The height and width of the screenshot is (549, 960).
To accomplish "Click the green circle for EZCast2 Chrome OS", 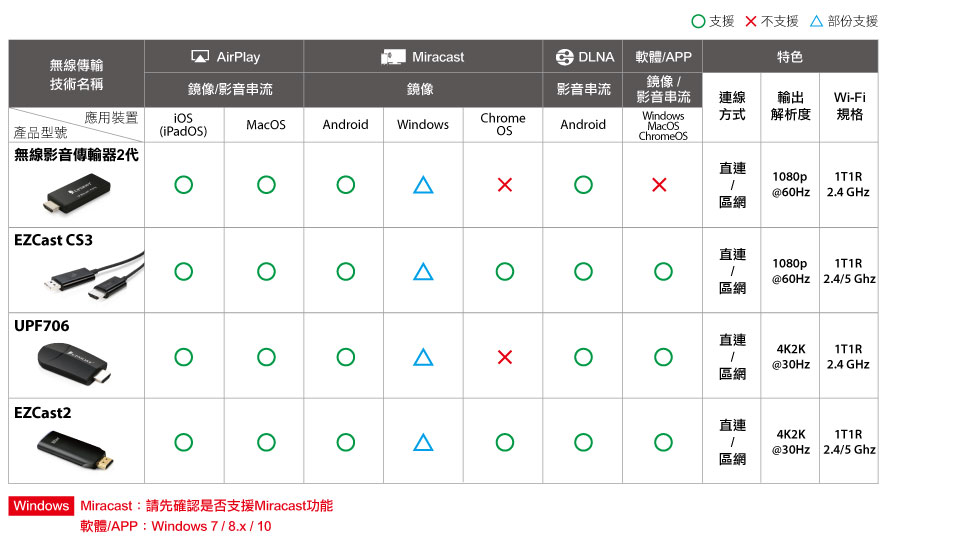I will (x=504, y=442).
